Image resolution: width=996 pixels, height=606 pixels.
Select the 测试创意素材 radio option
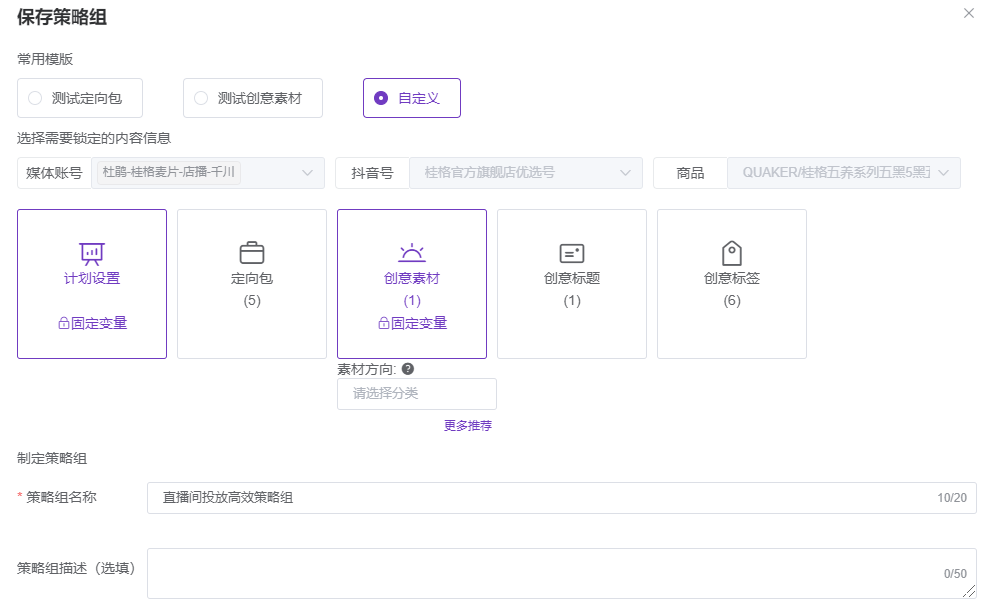click(x=253, y=98)
